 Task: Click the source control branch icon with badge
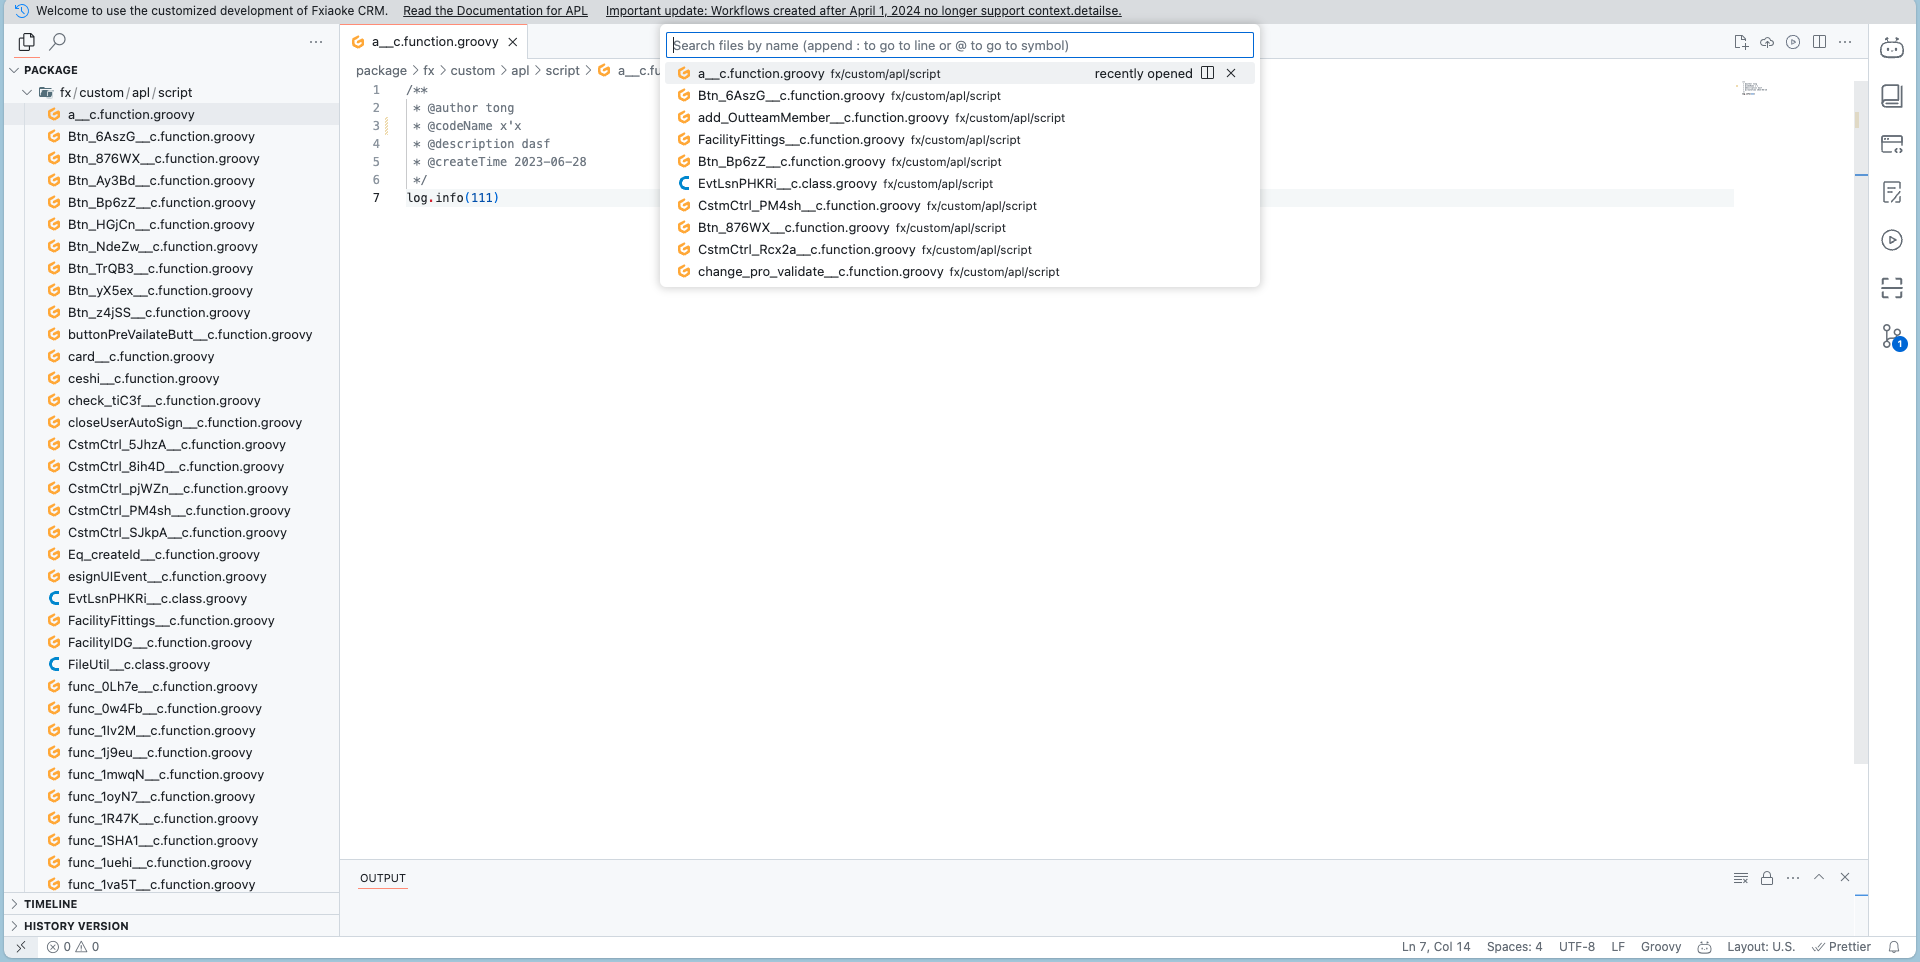[1892, 337]
